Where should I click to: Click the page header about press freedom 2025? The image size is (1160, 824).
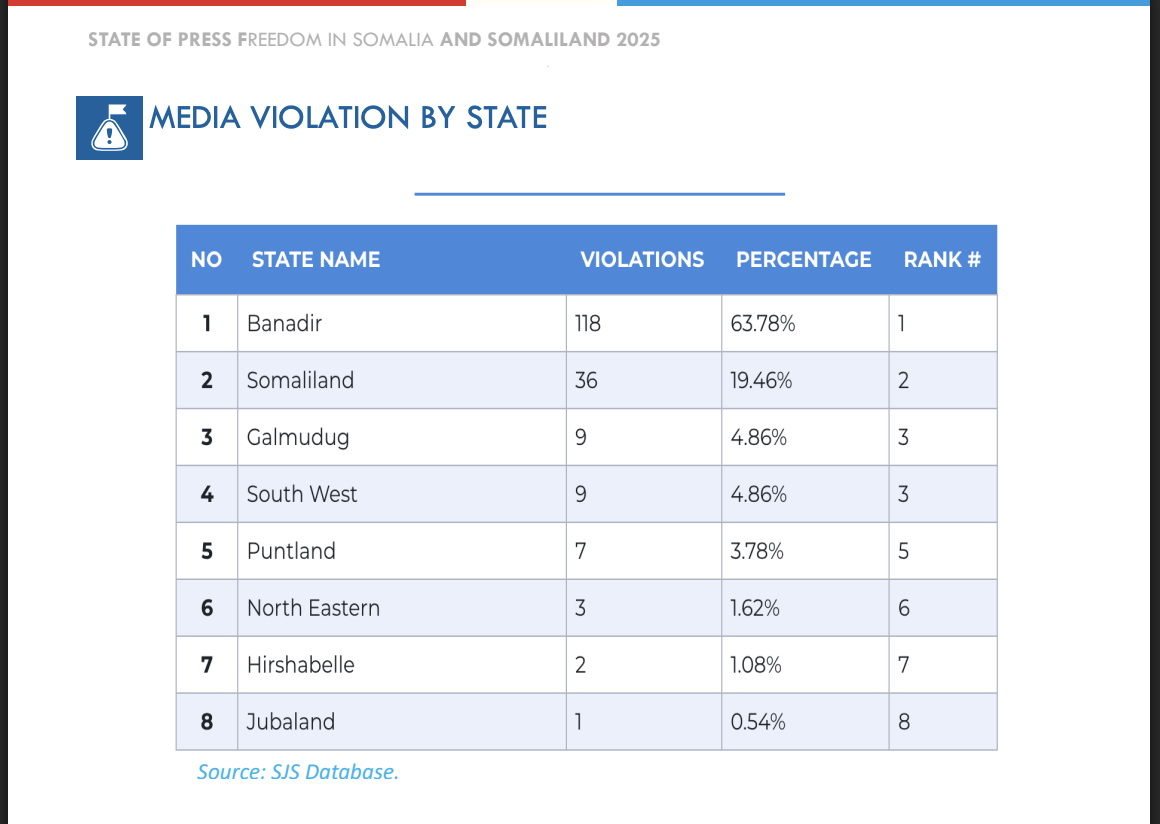click(x=374, y=40)
